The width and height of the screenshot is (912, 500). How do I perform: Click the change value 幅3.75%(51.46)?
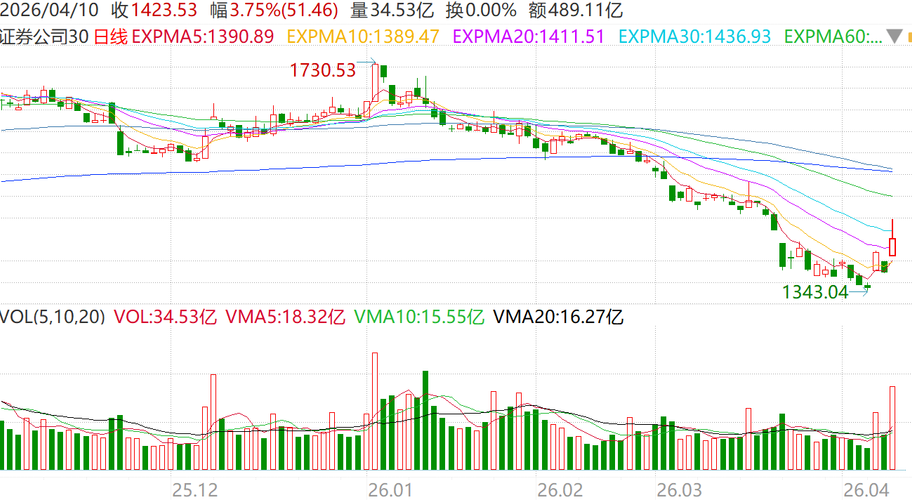(x=275, y=10)
